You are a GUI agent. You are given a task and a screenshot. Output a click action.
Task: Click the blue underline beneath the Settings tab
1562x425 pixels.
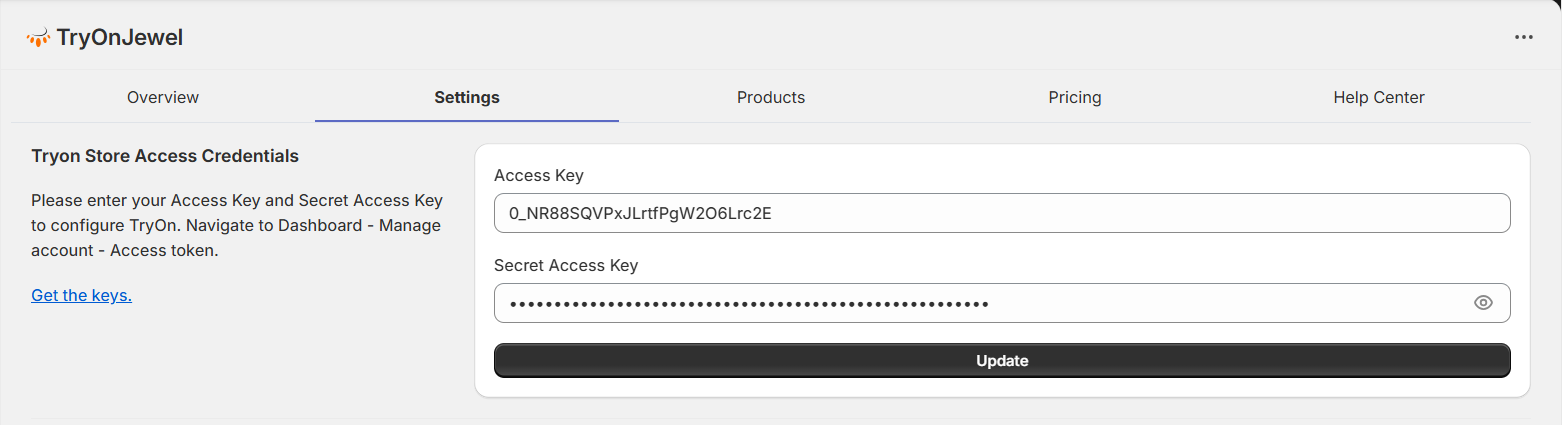[466, 120]
